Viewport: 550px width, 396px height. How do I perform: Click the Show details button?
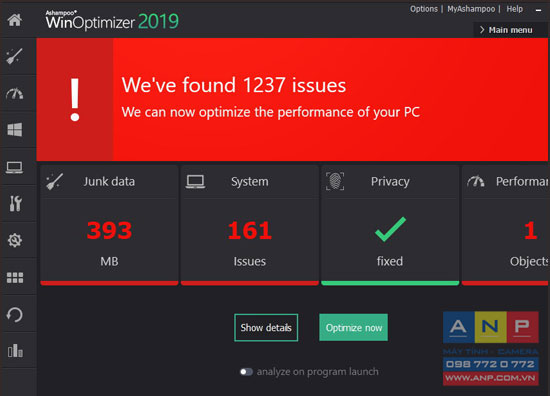[266, 328]
